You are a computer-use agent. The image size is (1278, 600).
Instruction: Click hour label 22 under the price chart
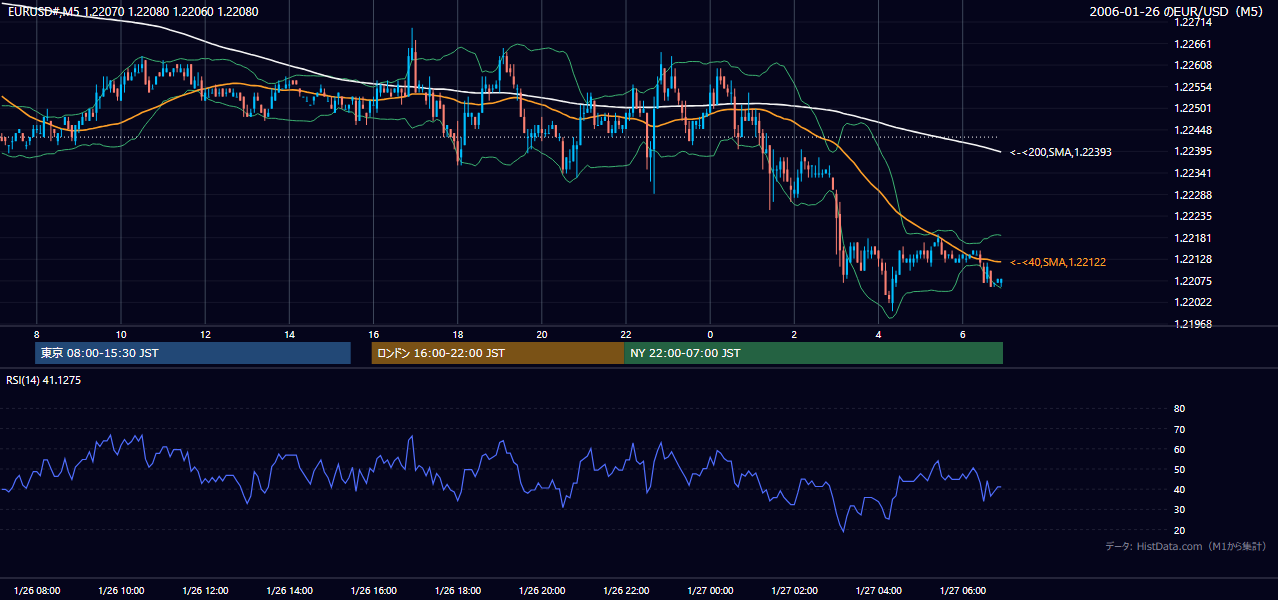pos(626,334)
